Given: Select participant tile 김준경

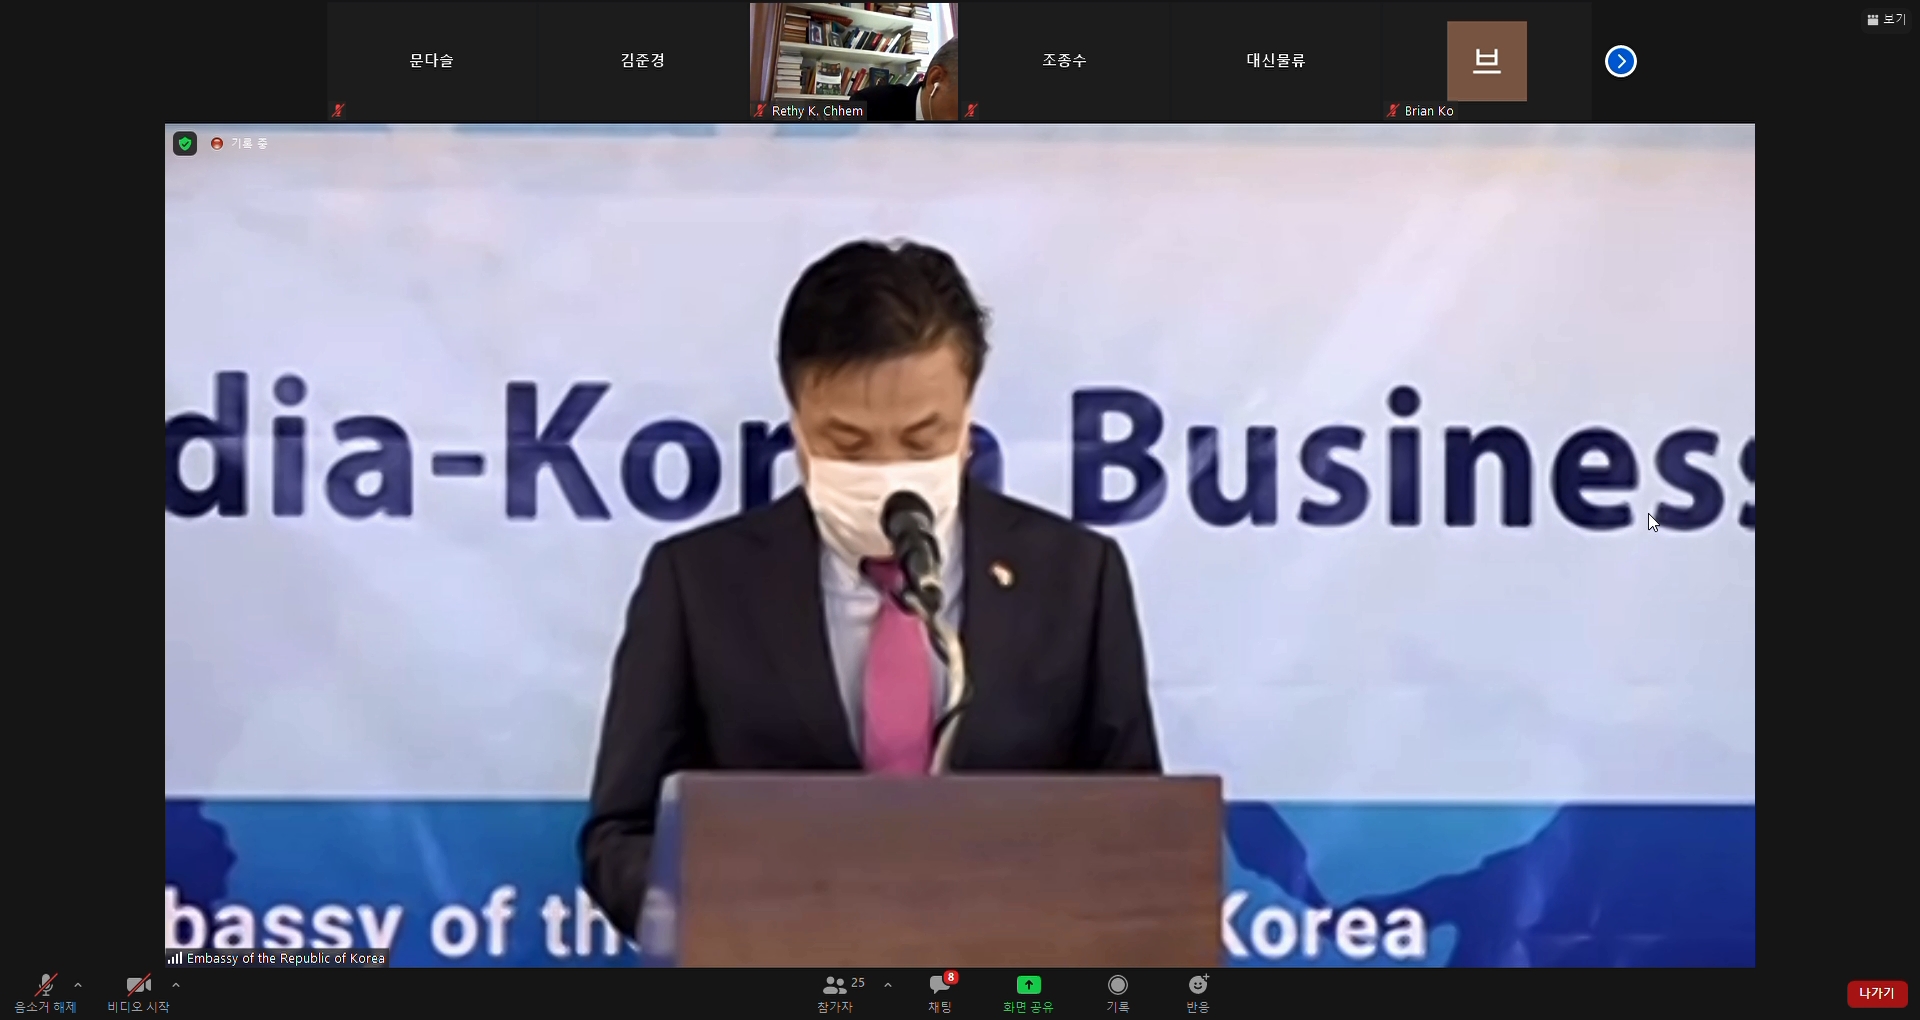Looking at the screenshot, I should 643,61.
